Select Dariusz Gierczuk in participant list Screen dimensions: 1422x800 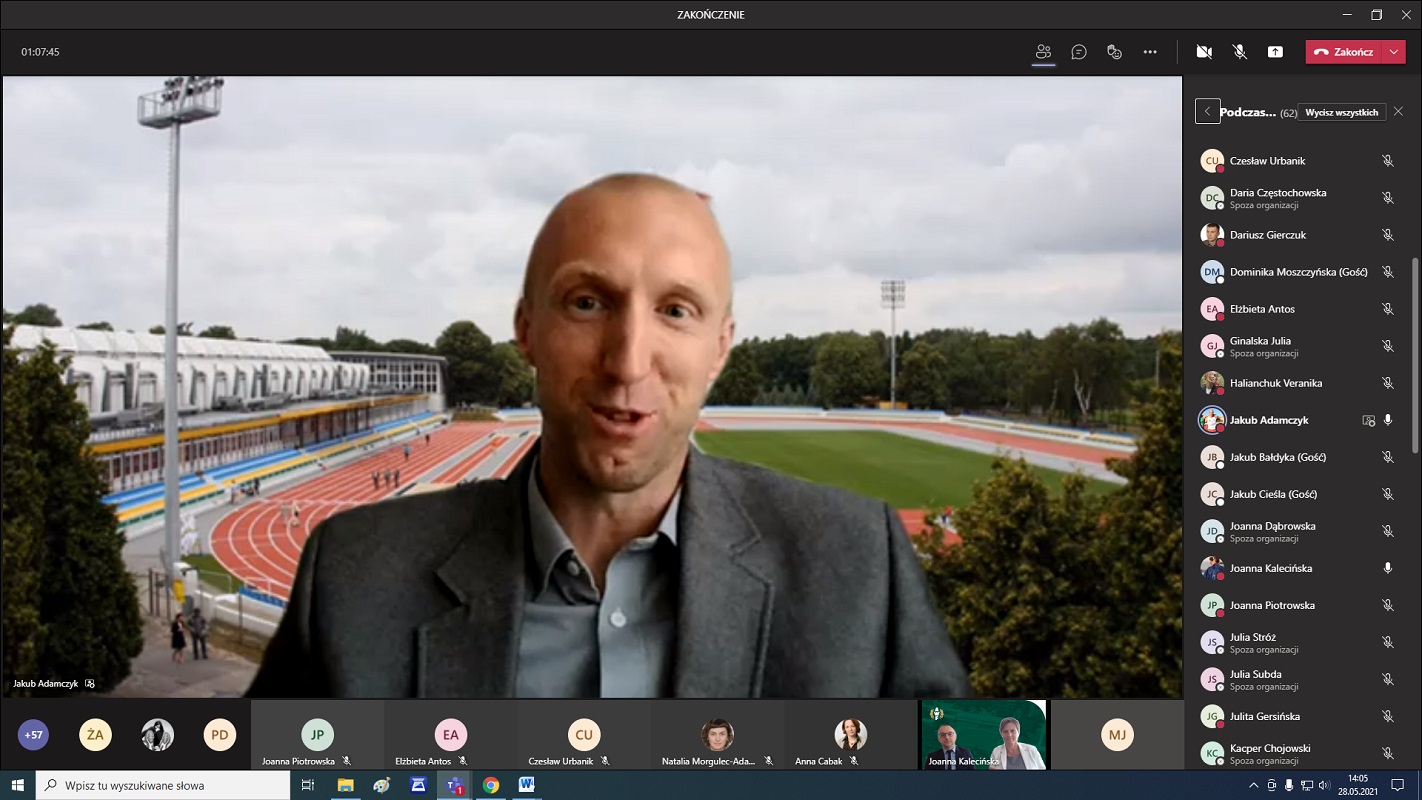(1267, 235)
